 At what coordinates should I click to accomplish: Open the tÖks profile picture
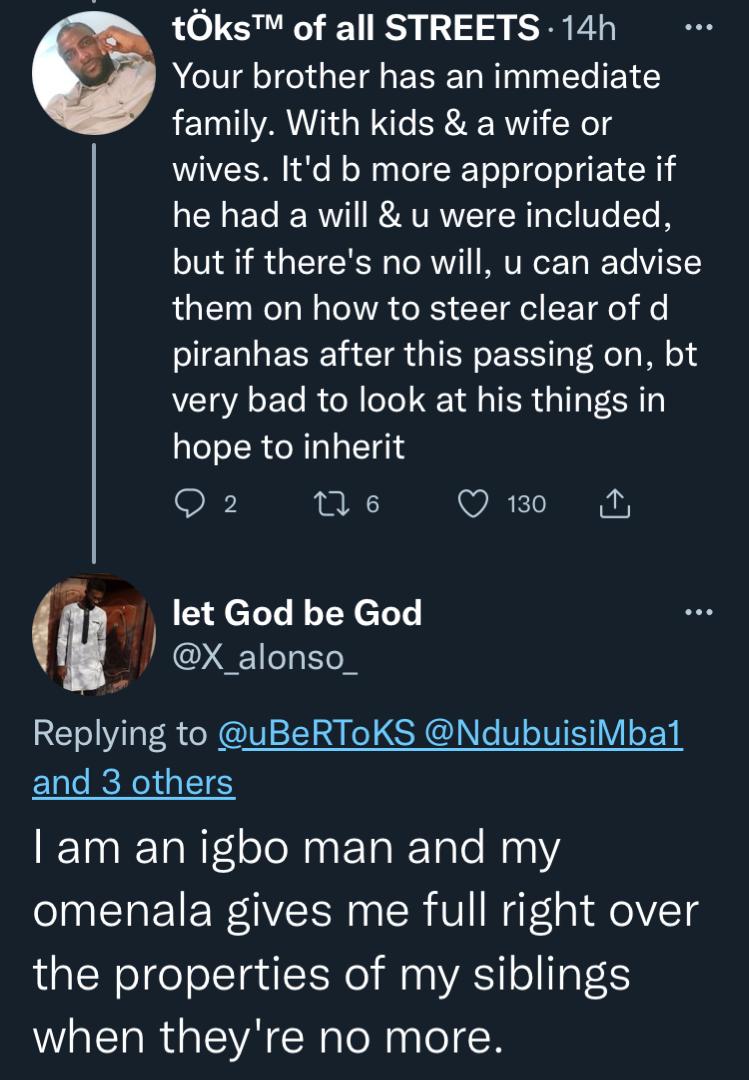[x=94, y=73]
